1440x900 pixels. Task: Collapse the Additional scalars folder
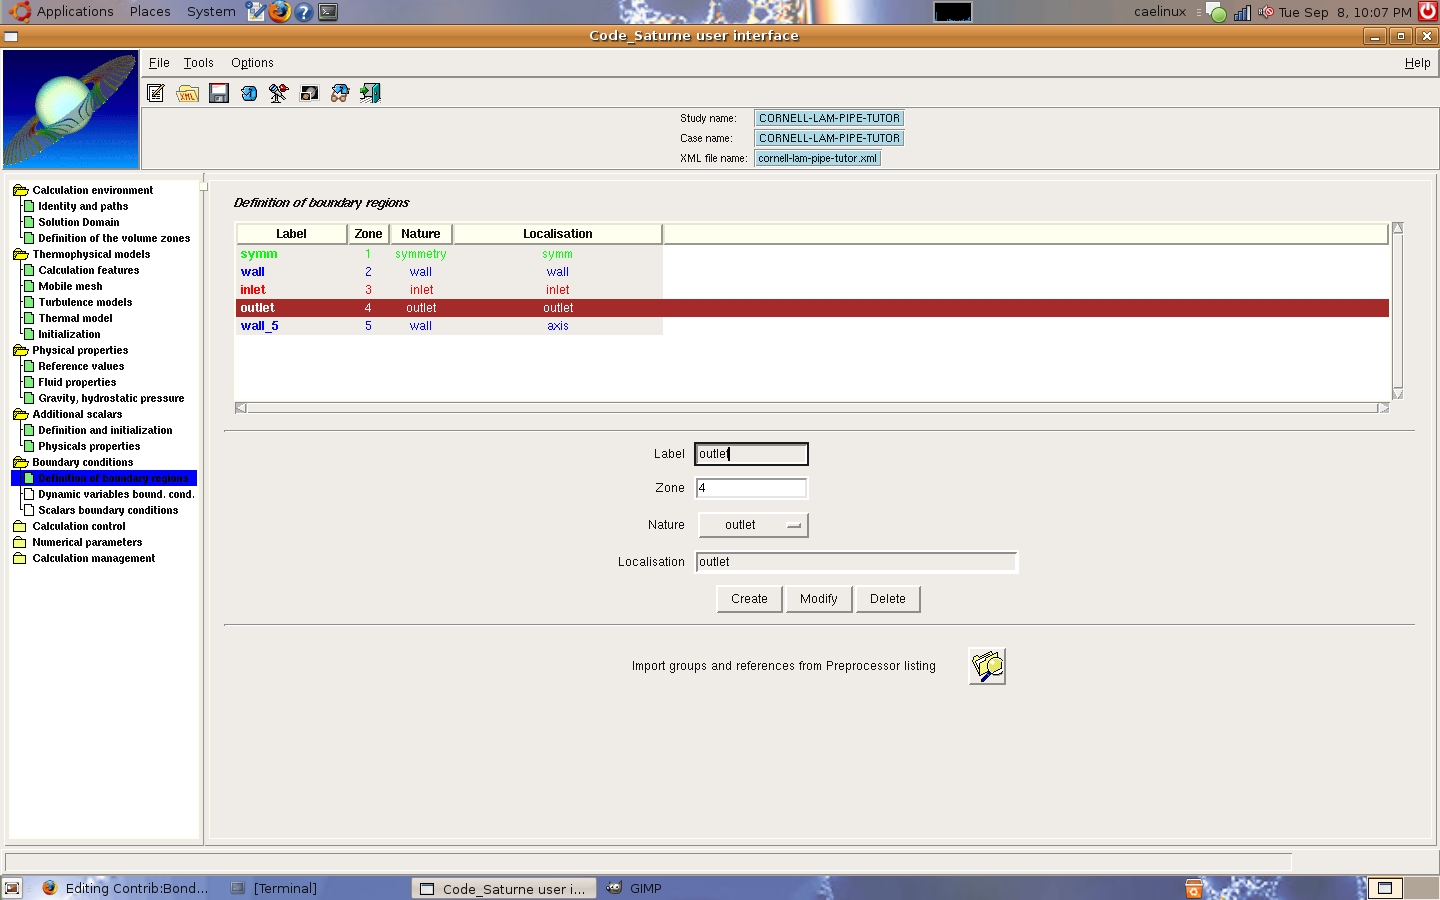[20, 414]
